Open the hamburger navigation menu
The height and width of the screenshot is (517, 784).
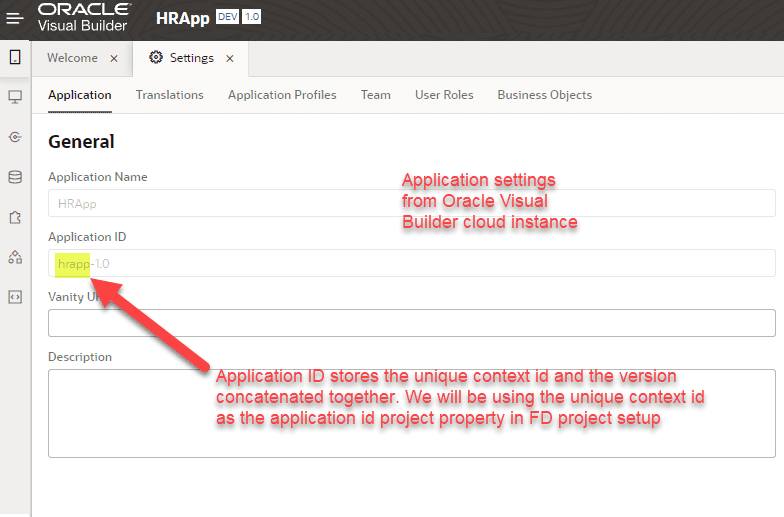coord(14,18)
